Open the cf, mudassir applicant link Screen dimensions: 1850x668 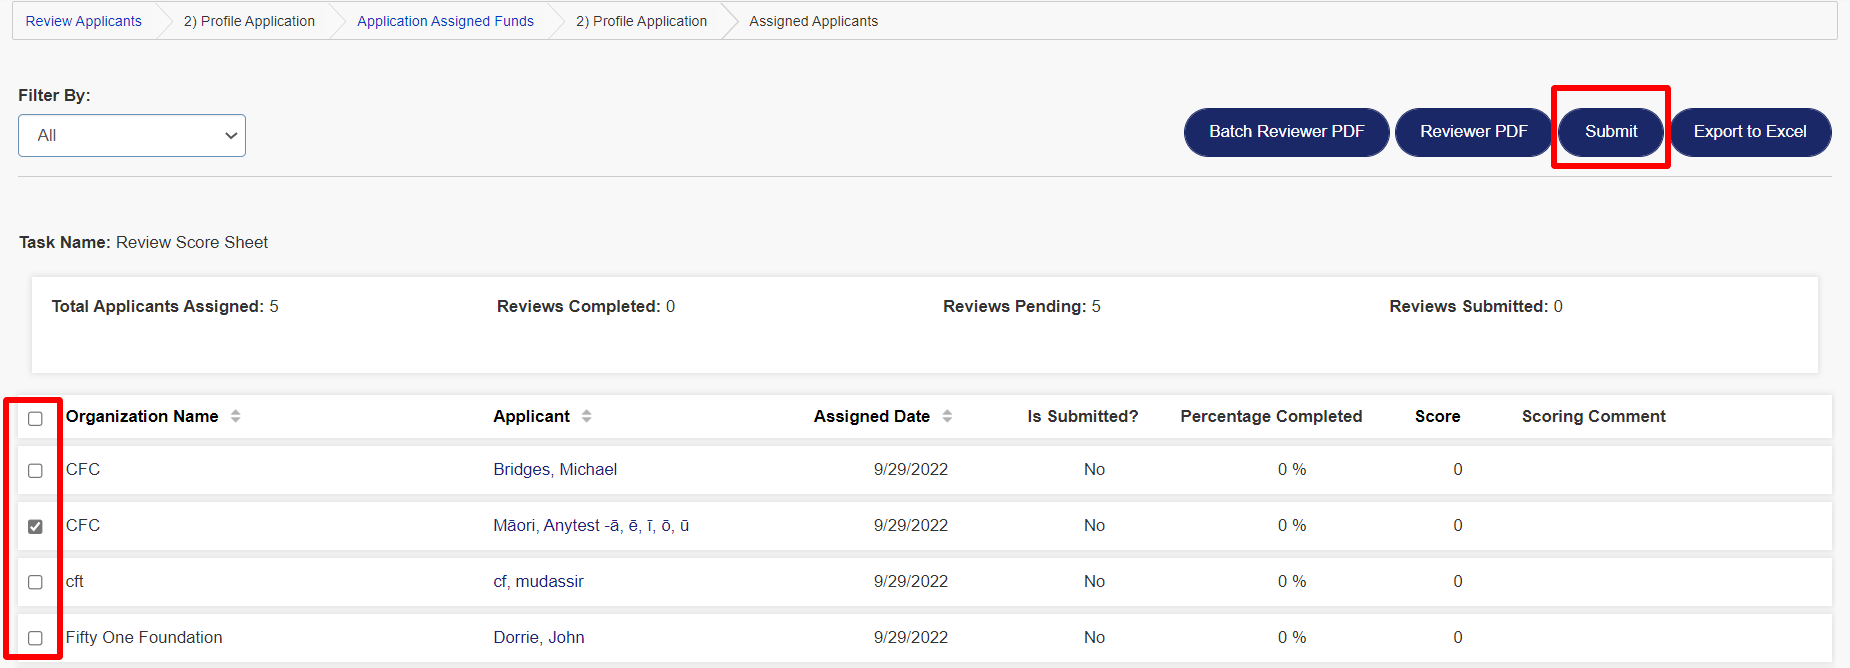538,581
